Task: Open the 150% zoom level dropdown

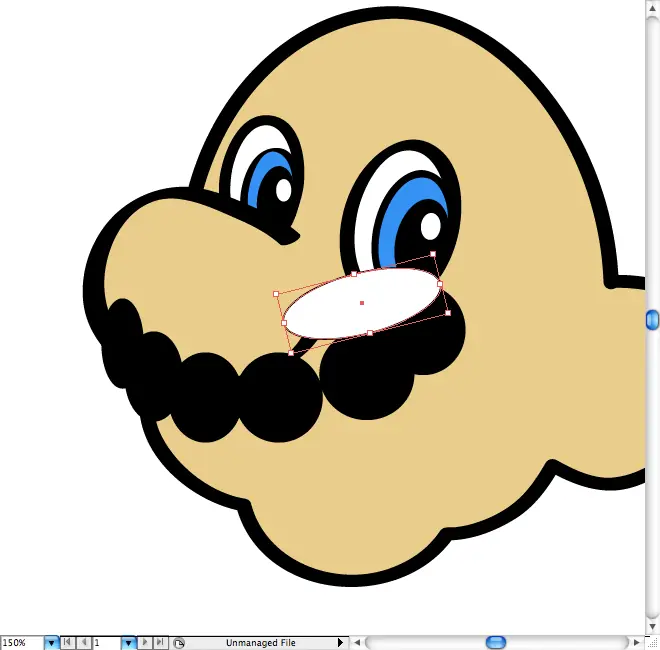Action: pyautogui.click(x=51, y=643)
